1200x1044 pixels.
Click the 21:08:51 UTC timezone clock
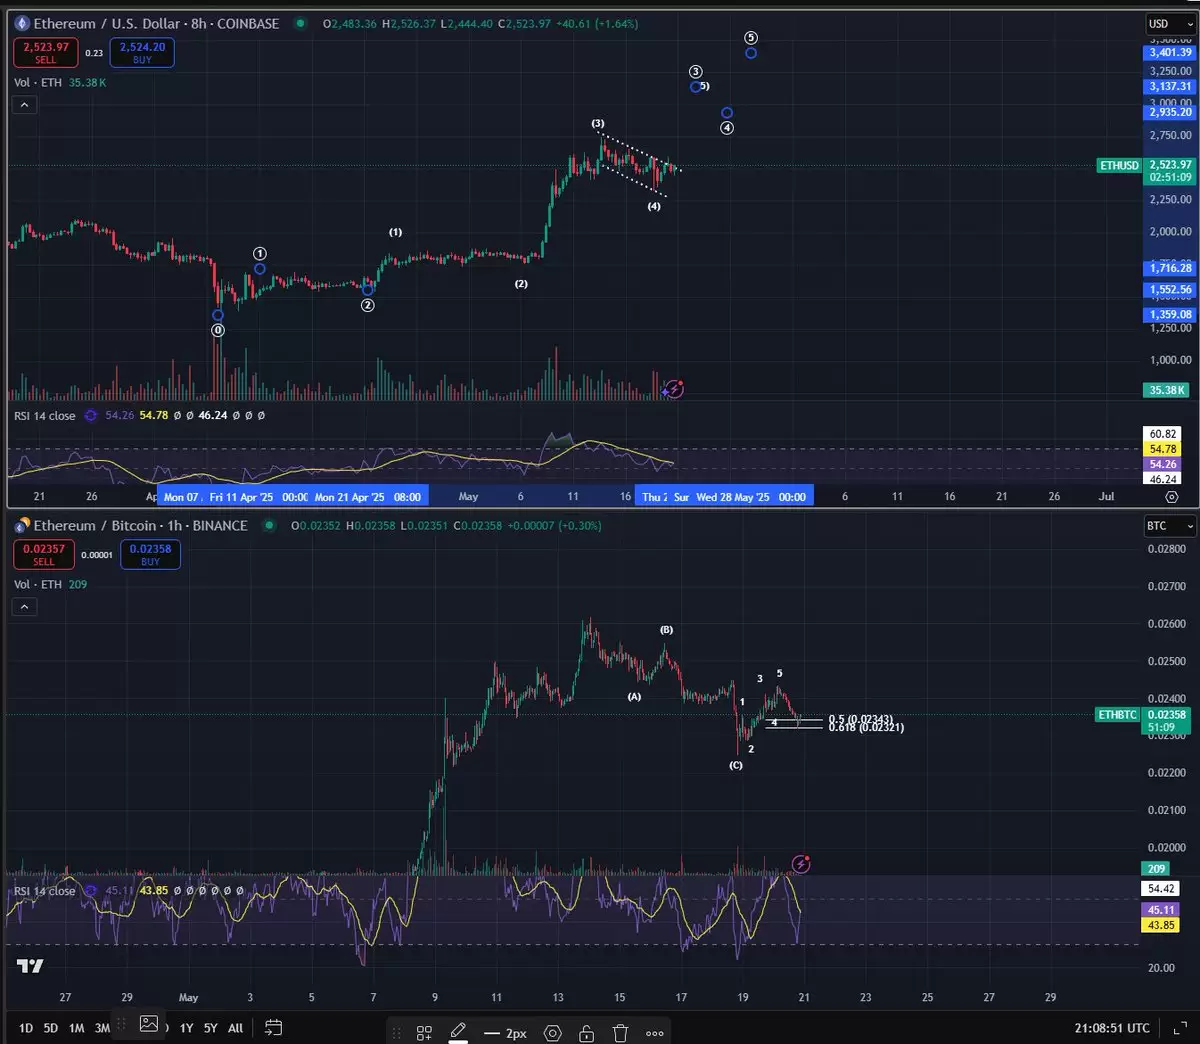(x=1112, y=1028)
